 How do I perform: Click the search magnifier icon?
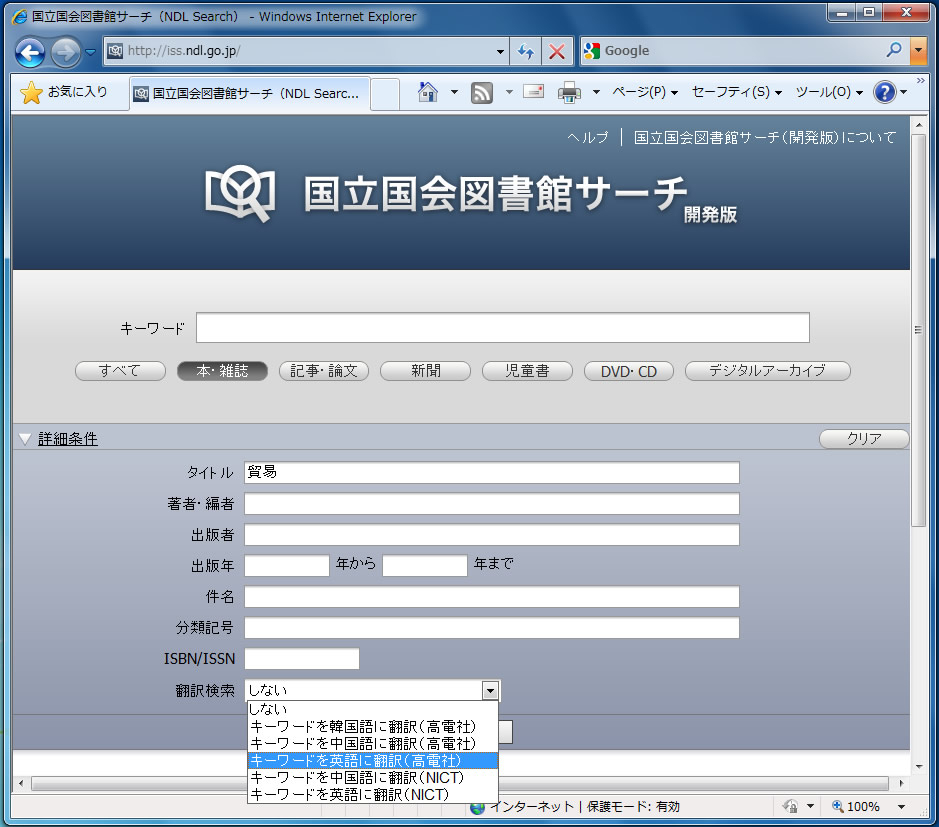(x=894, y=50)
